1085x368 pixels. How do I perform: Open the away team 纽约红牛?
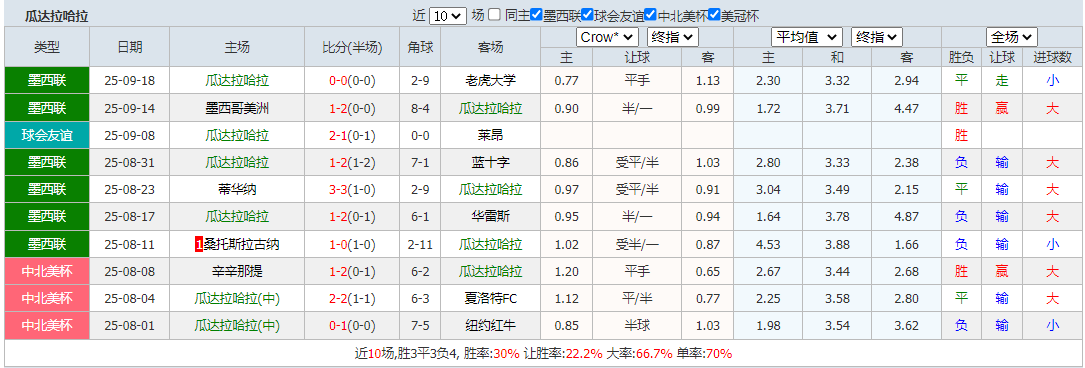coord(491,325)
